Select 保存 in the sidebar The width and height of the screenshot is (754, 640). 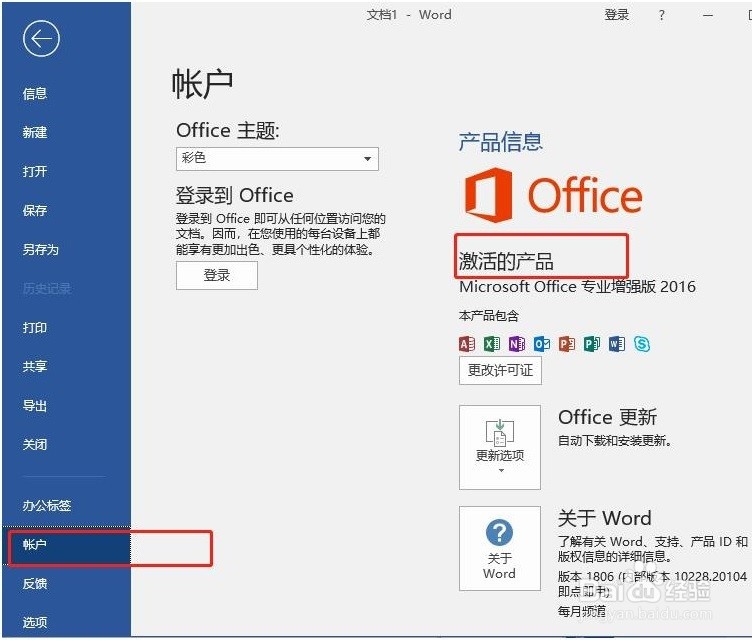35,210
